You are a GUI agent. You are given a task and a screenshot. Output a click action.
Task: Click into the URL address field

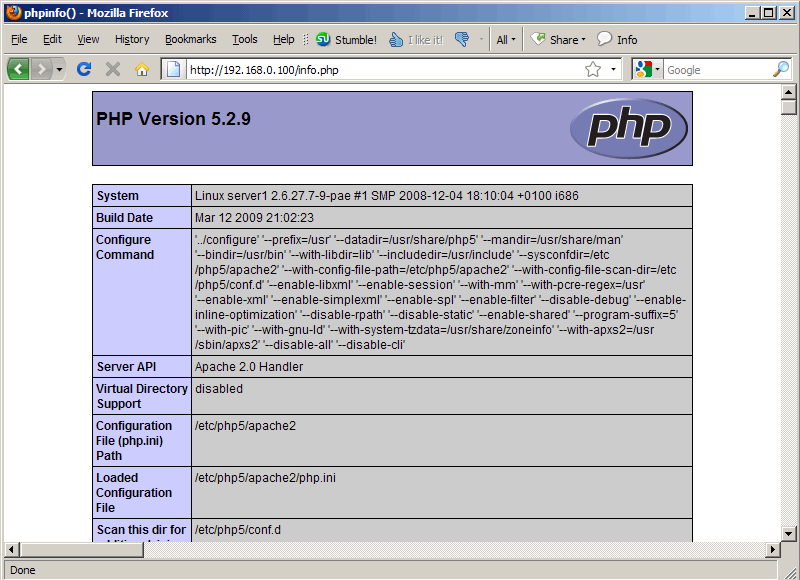[x=383, y=69]
